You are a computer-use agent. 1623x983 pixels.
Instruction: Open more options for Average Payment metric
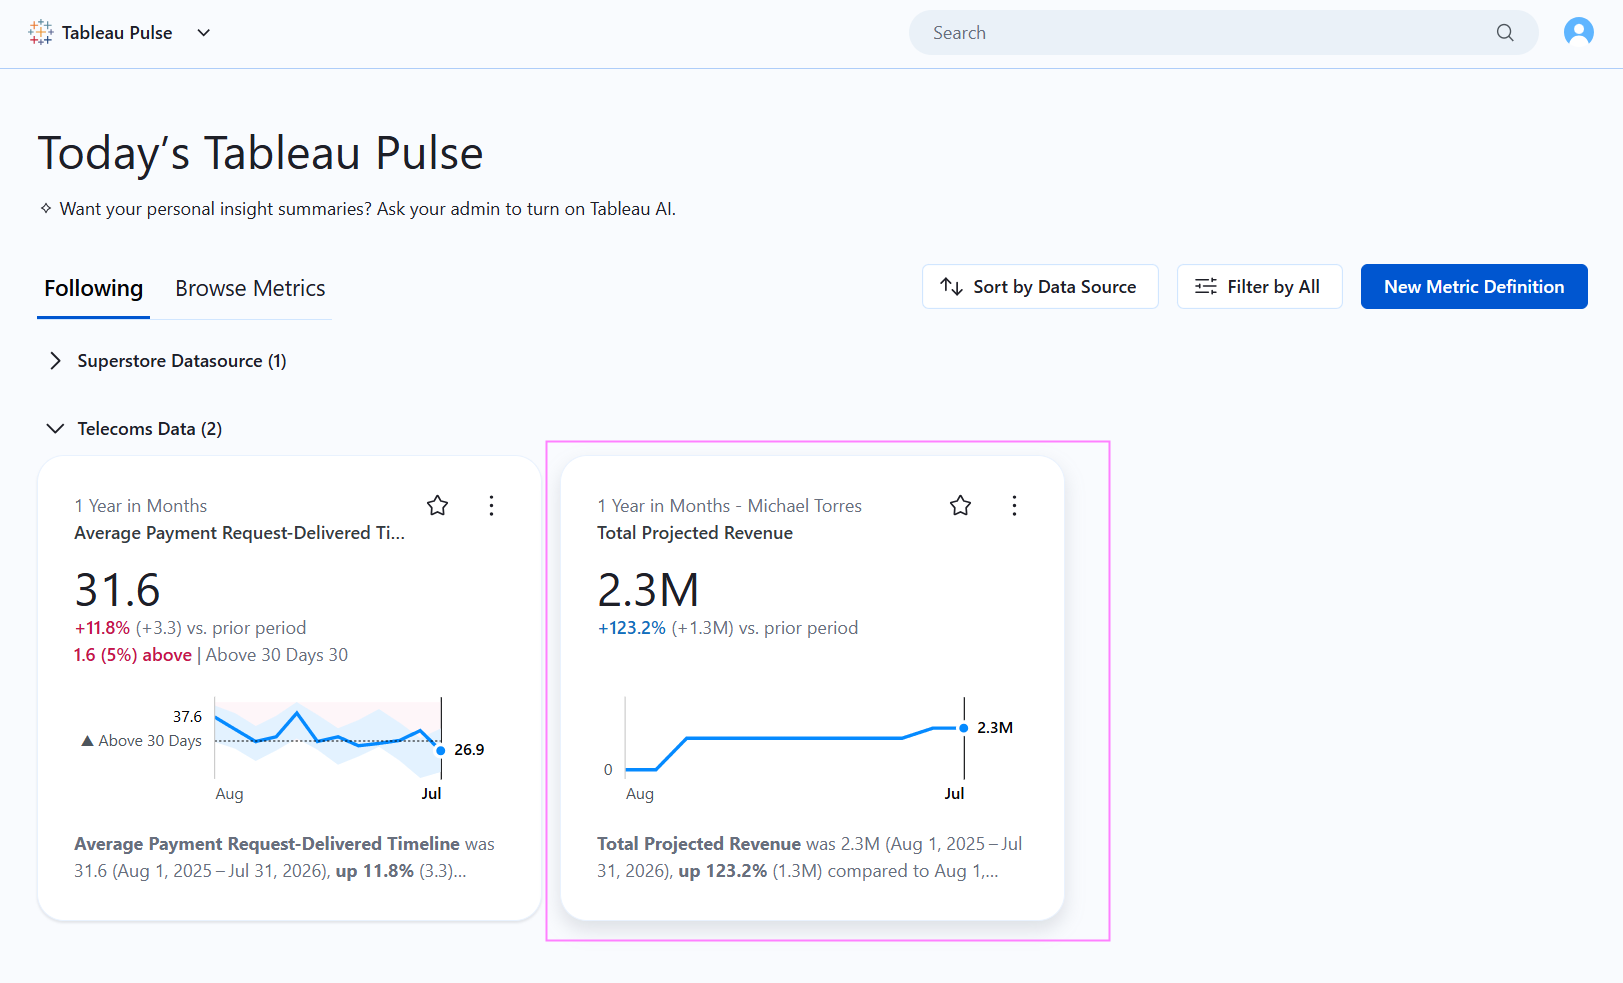point(491,505)
